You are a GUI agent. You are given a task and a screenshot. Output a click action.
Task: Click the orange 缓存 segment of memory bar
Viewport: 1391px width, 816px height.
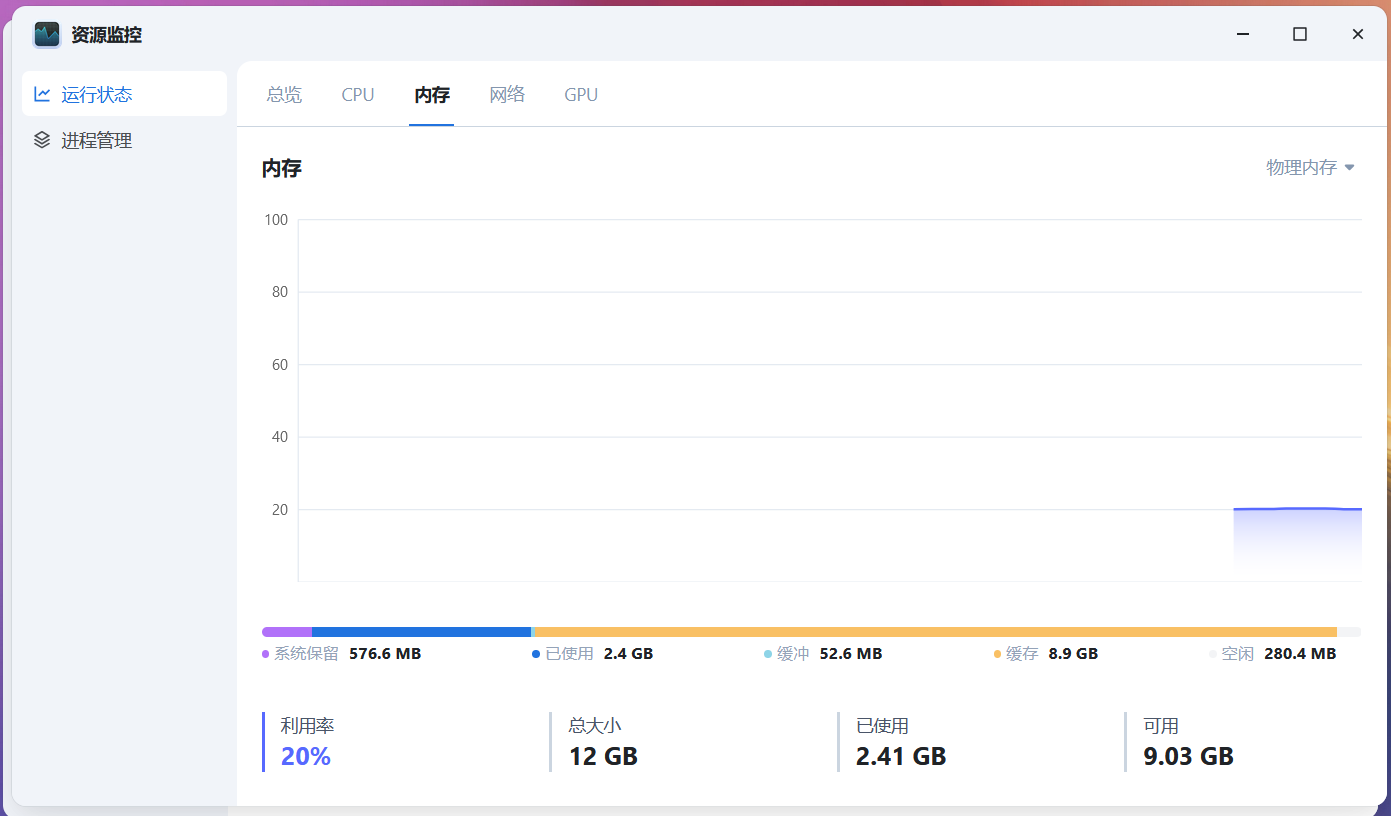[x=936, y=632]
